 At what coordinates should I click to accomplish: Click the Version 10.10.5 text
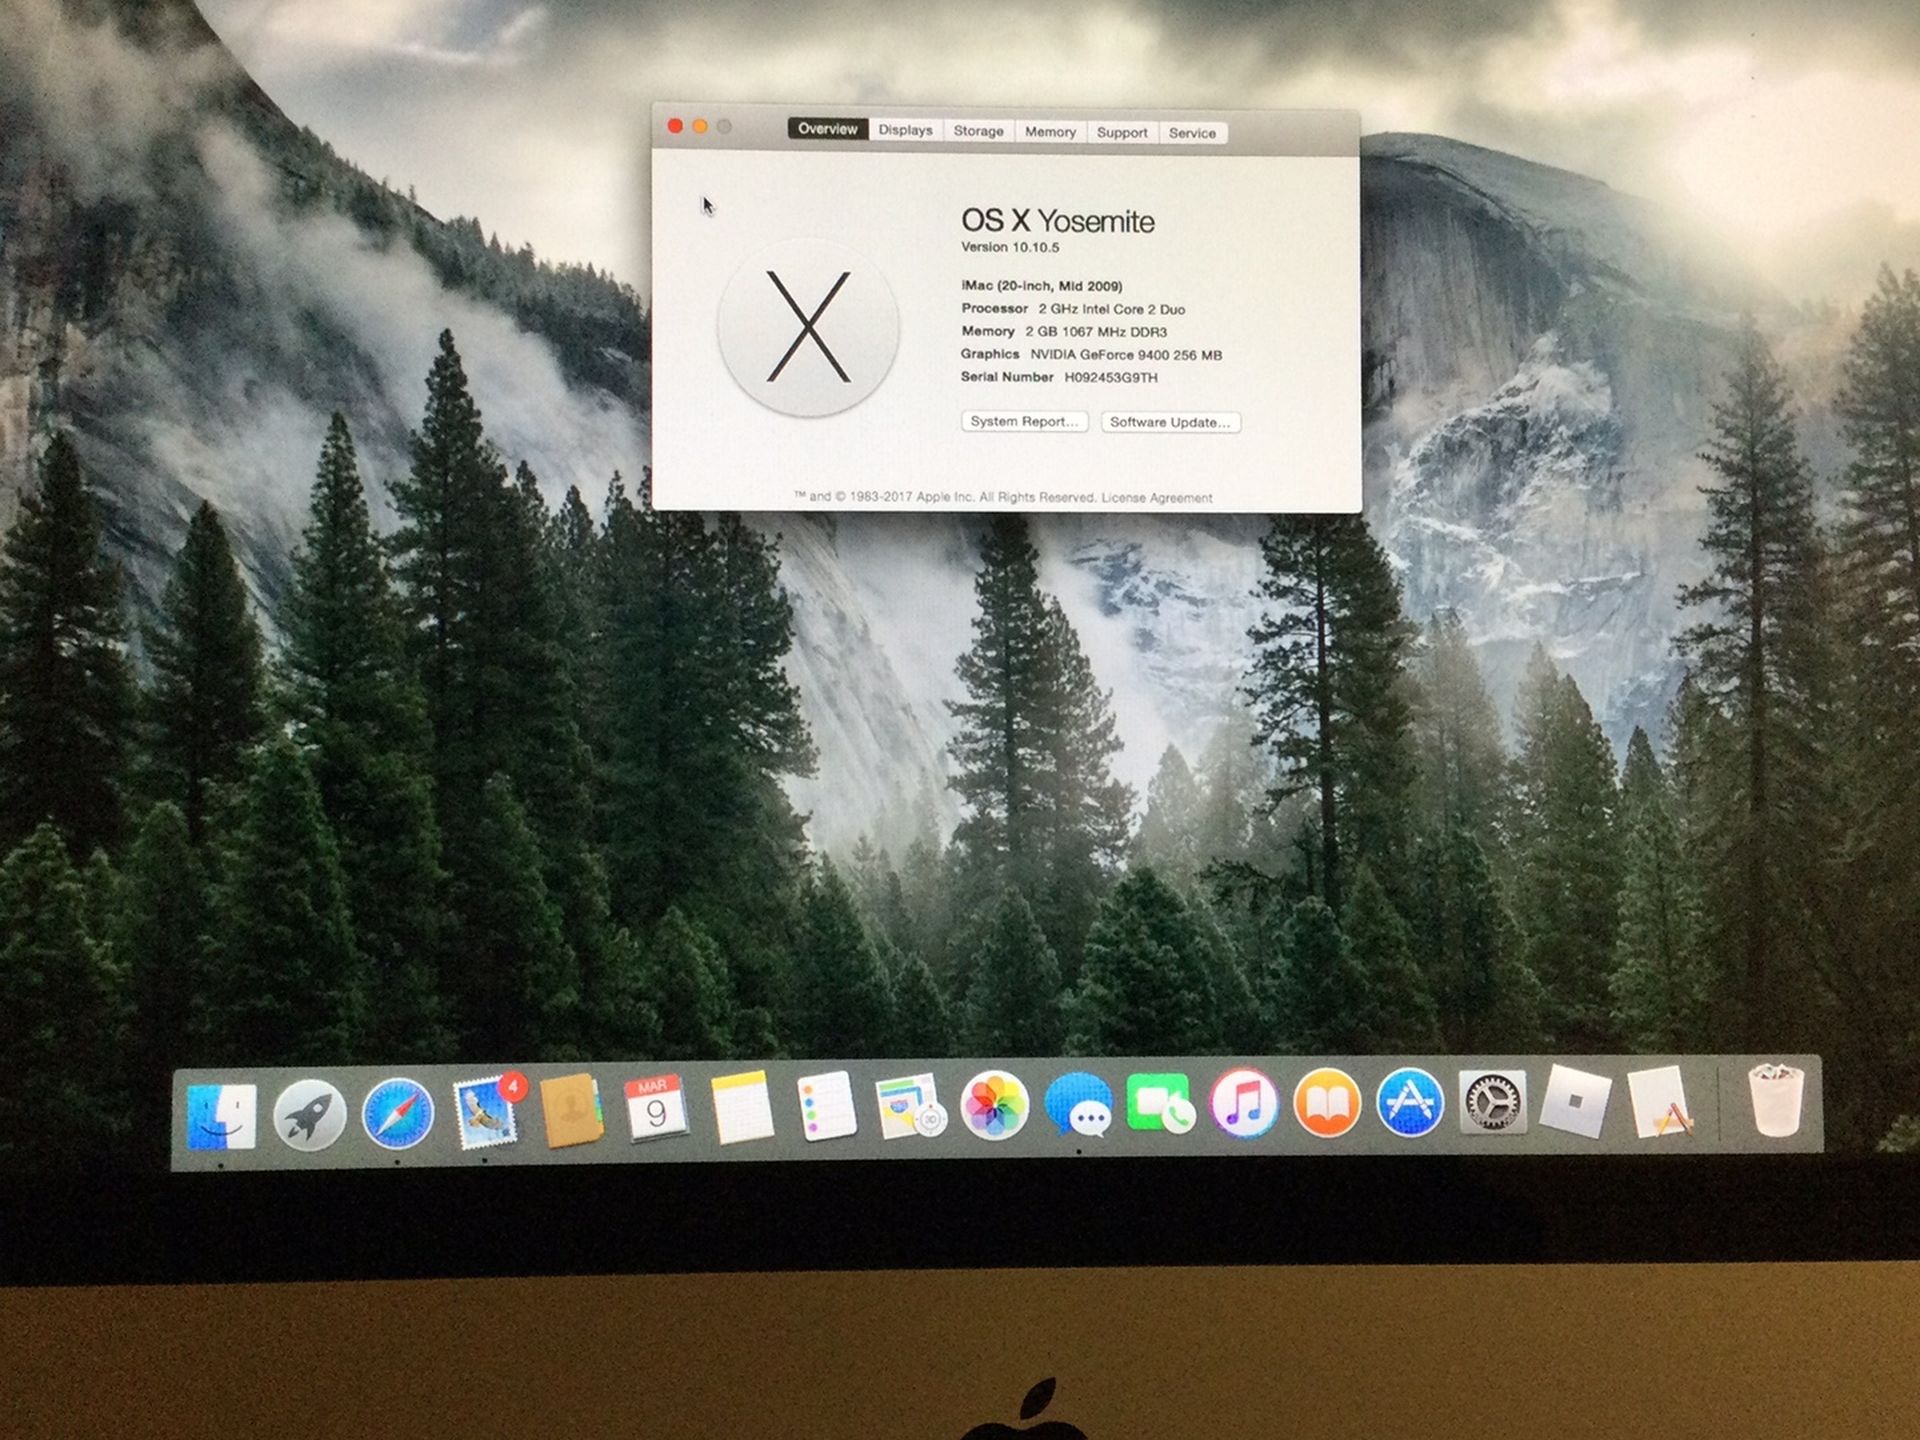coord(1010,247)
